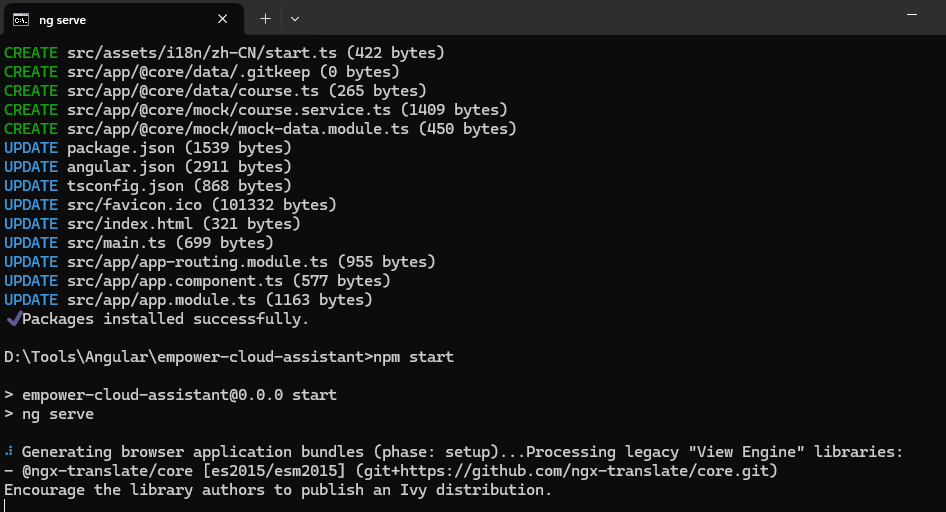Click the "> ng serve" output line
Viewport: 946px width, 512px height.
(50, 414)
